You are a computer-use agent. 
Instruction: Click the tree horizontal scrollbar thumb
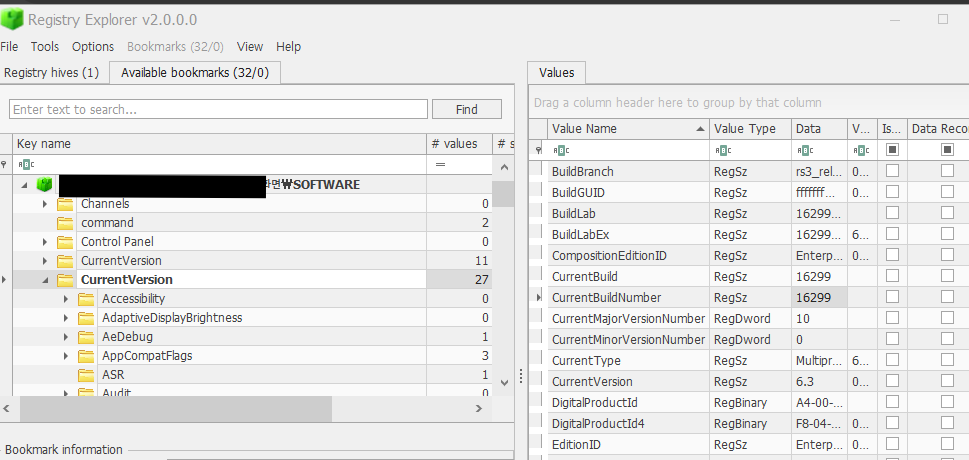coord(176,409)
